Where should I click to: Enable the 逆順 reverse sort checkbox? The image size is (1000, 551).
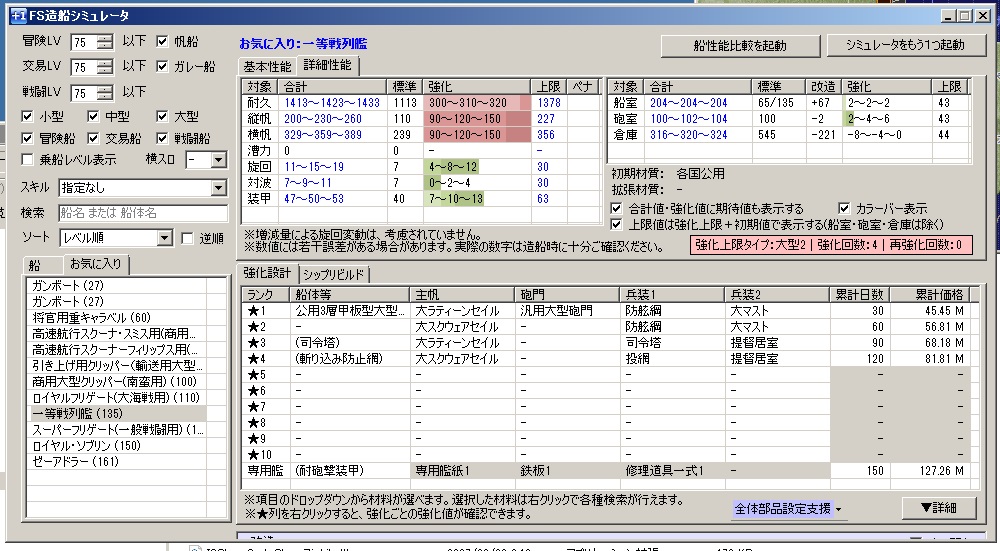click(x=187, y=239)
